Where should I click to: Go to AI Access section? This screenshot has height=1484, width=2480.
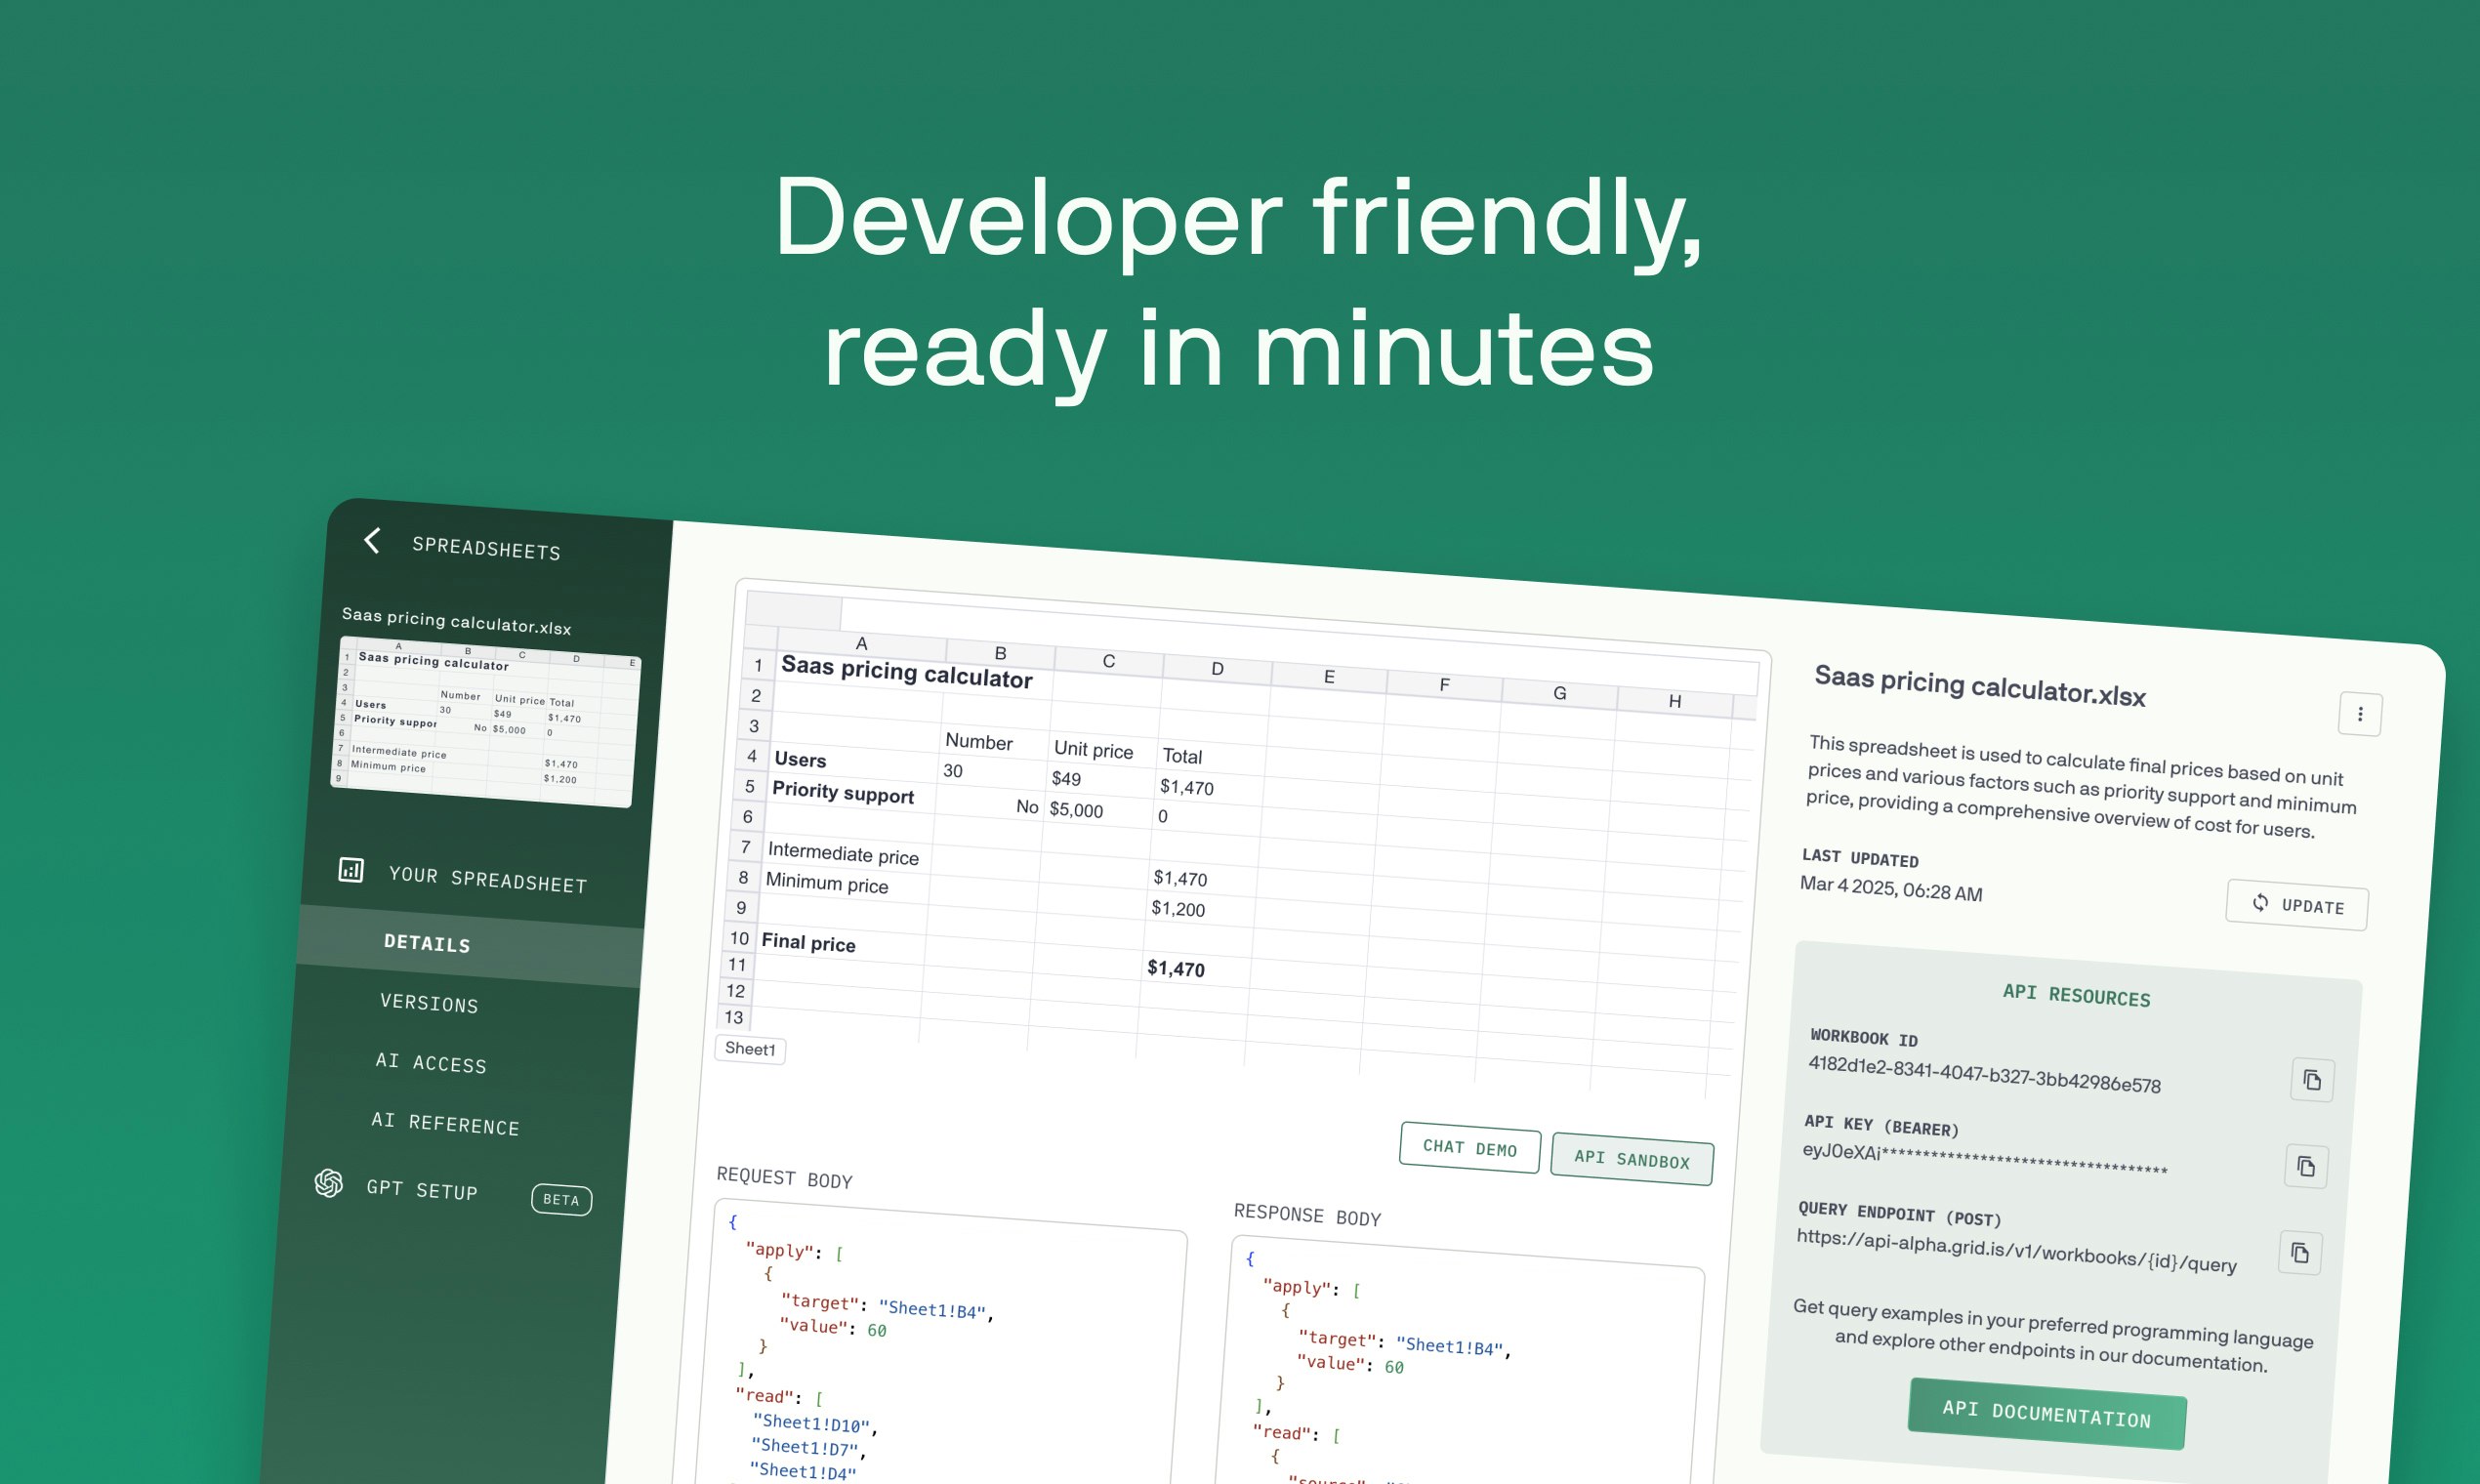point(431,1063)
